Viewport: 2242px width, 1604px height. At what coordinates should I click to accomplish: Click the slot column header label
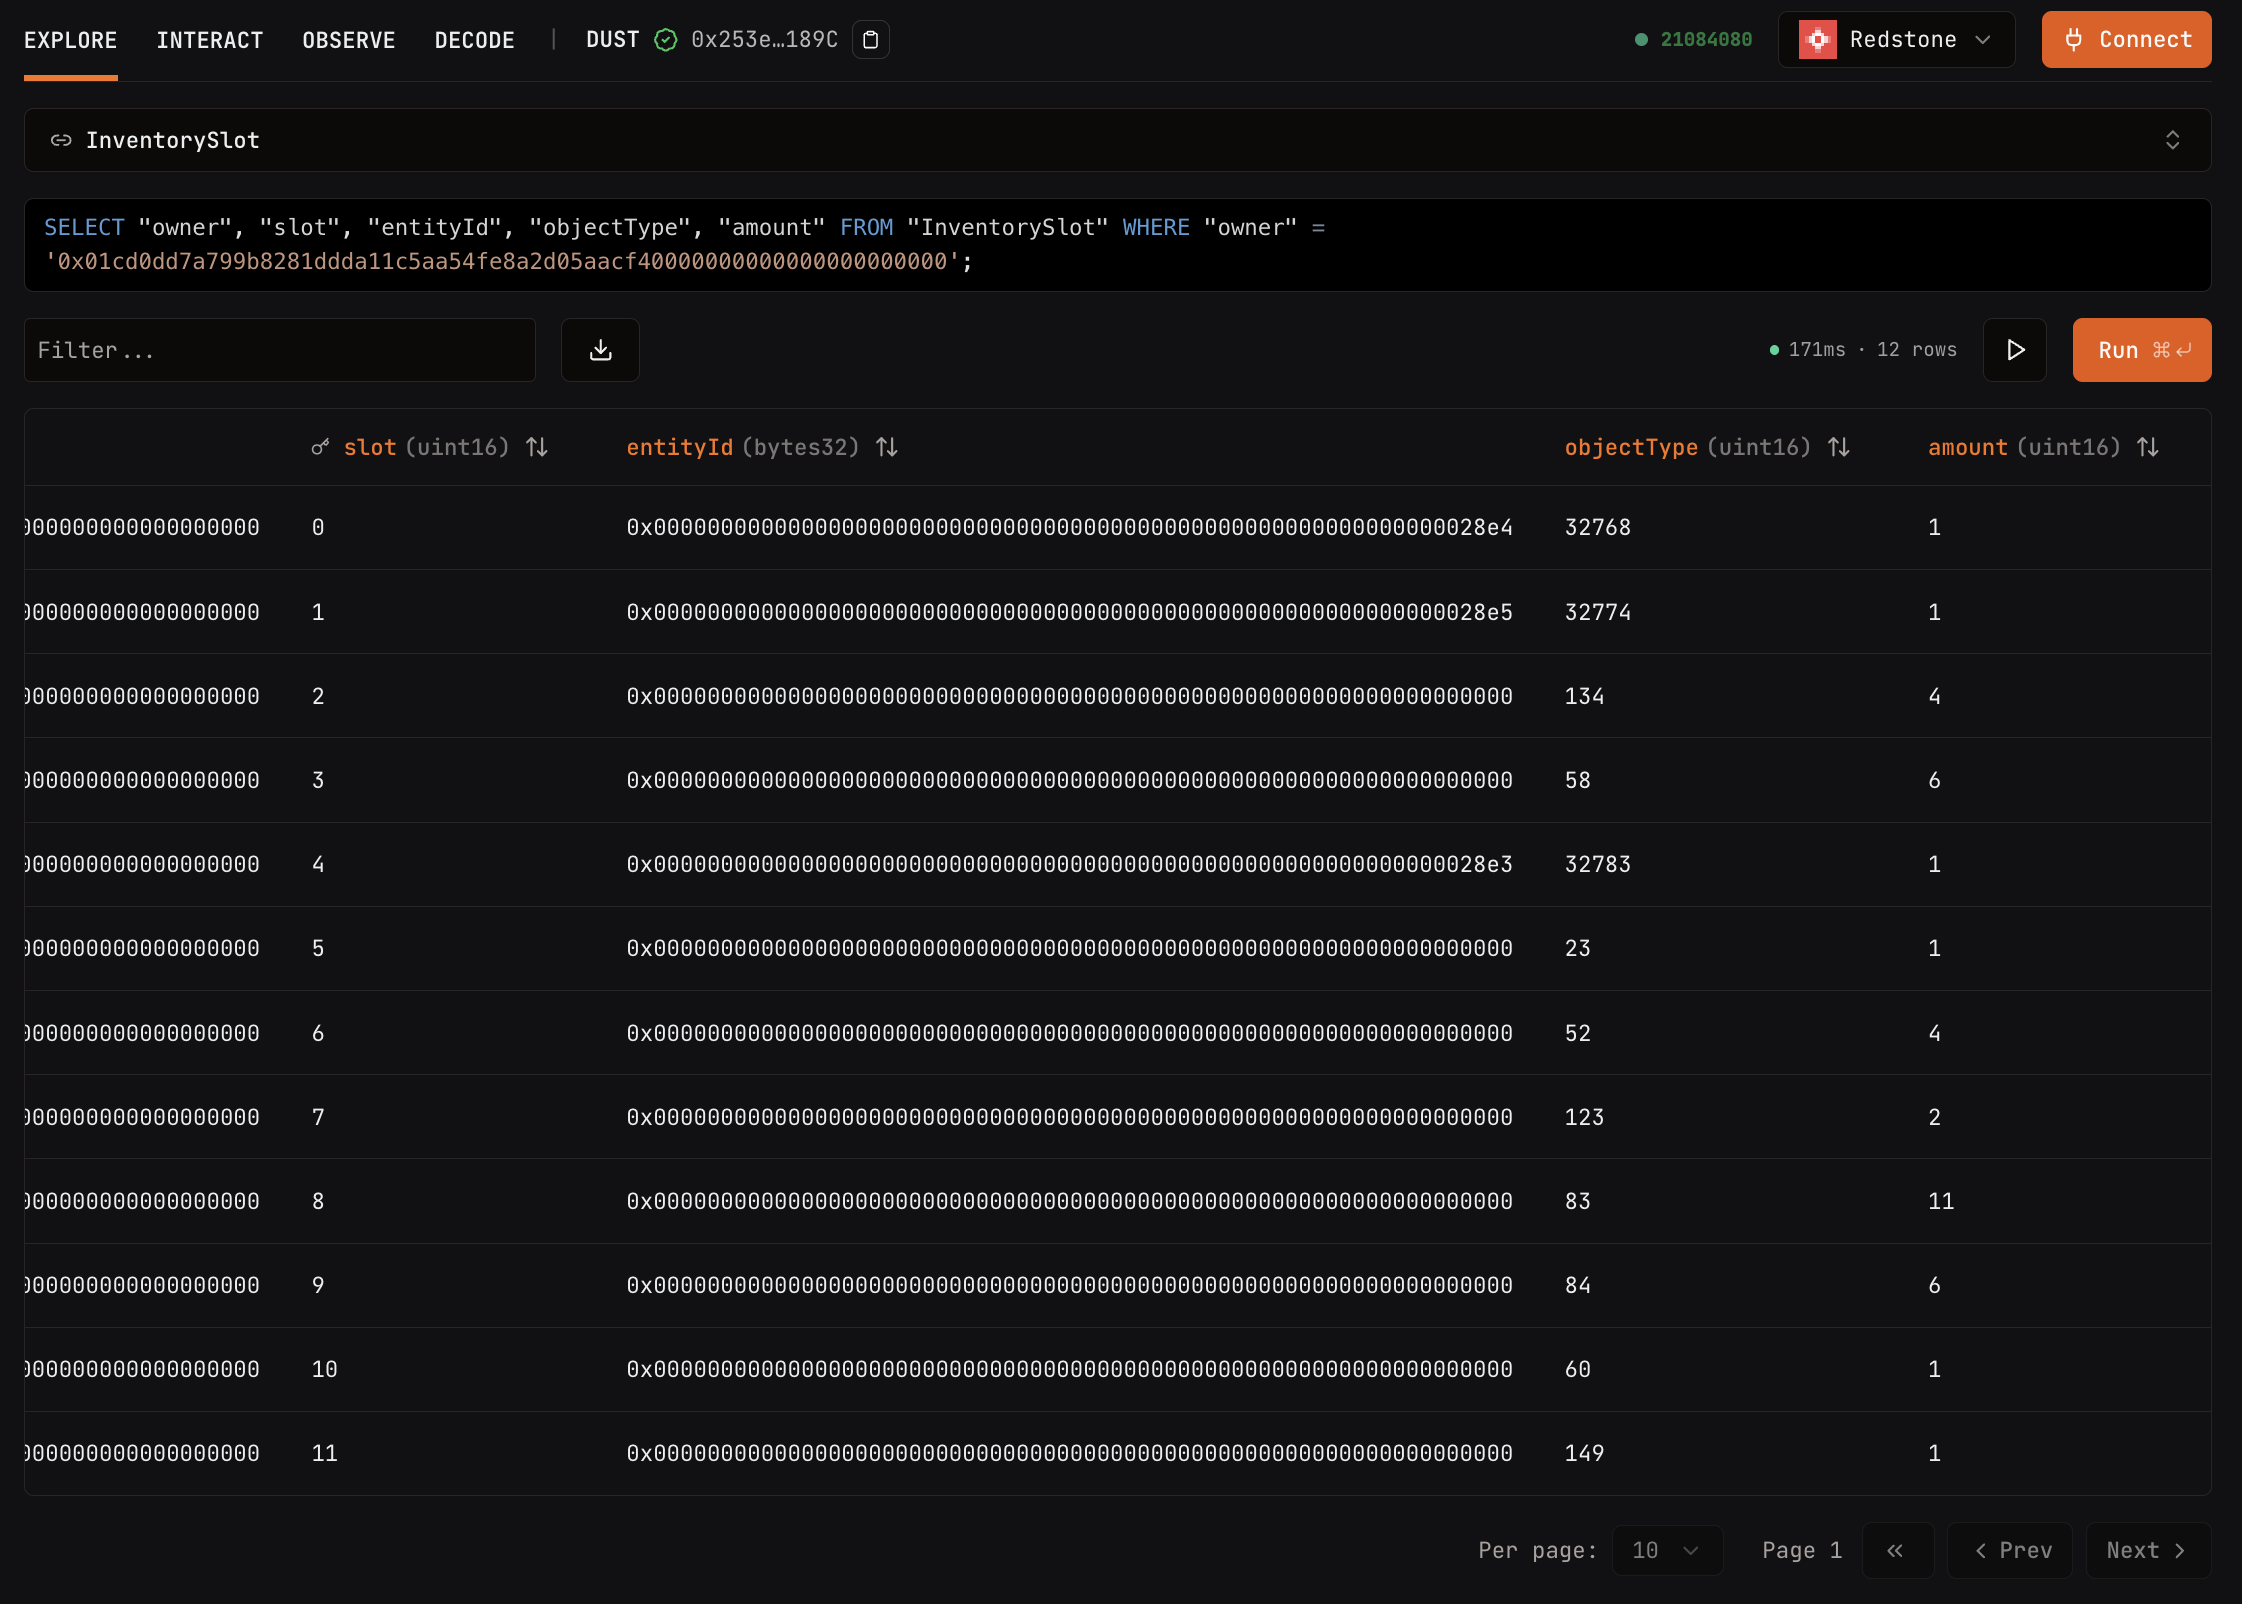click(x=370, y=447)
